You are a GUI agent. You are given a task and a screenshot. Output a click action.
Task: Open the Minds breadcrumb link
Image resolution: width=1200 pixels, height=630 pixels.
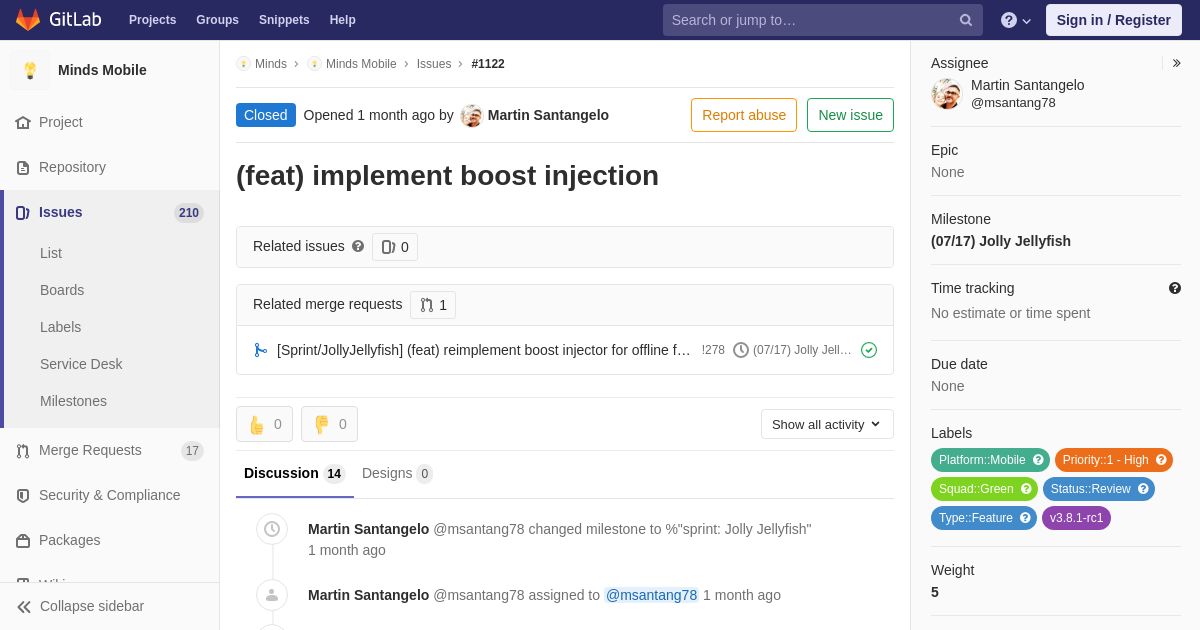click(271, 64)
